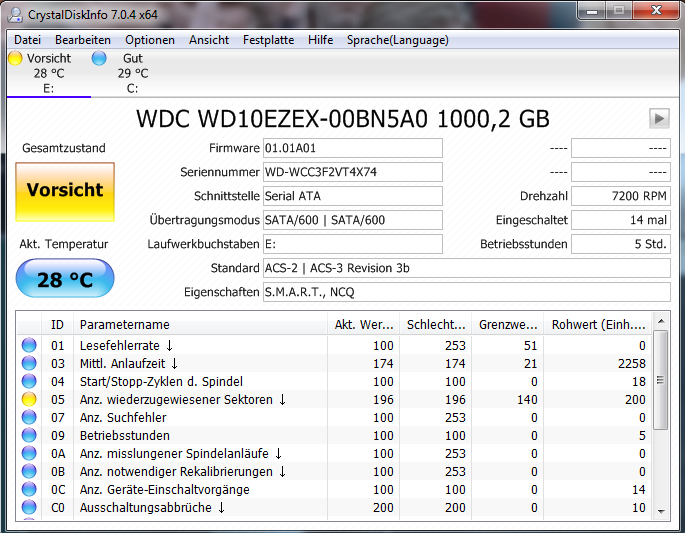This screenshot has width=685, height=533.
Task: Click blue status icon of Mittl. Anlaufzeit row
Action: [x=29, y=363]
